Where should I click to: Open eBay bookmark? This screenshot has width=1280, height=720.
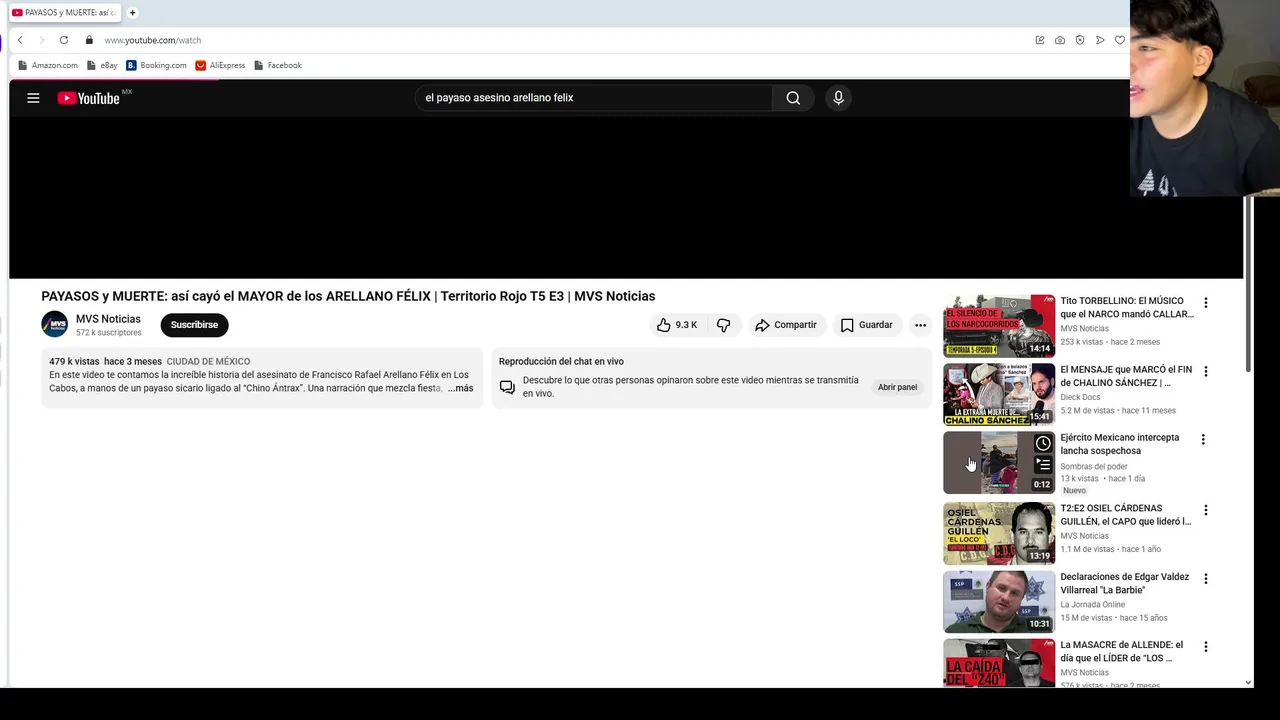tap(102, 65)
